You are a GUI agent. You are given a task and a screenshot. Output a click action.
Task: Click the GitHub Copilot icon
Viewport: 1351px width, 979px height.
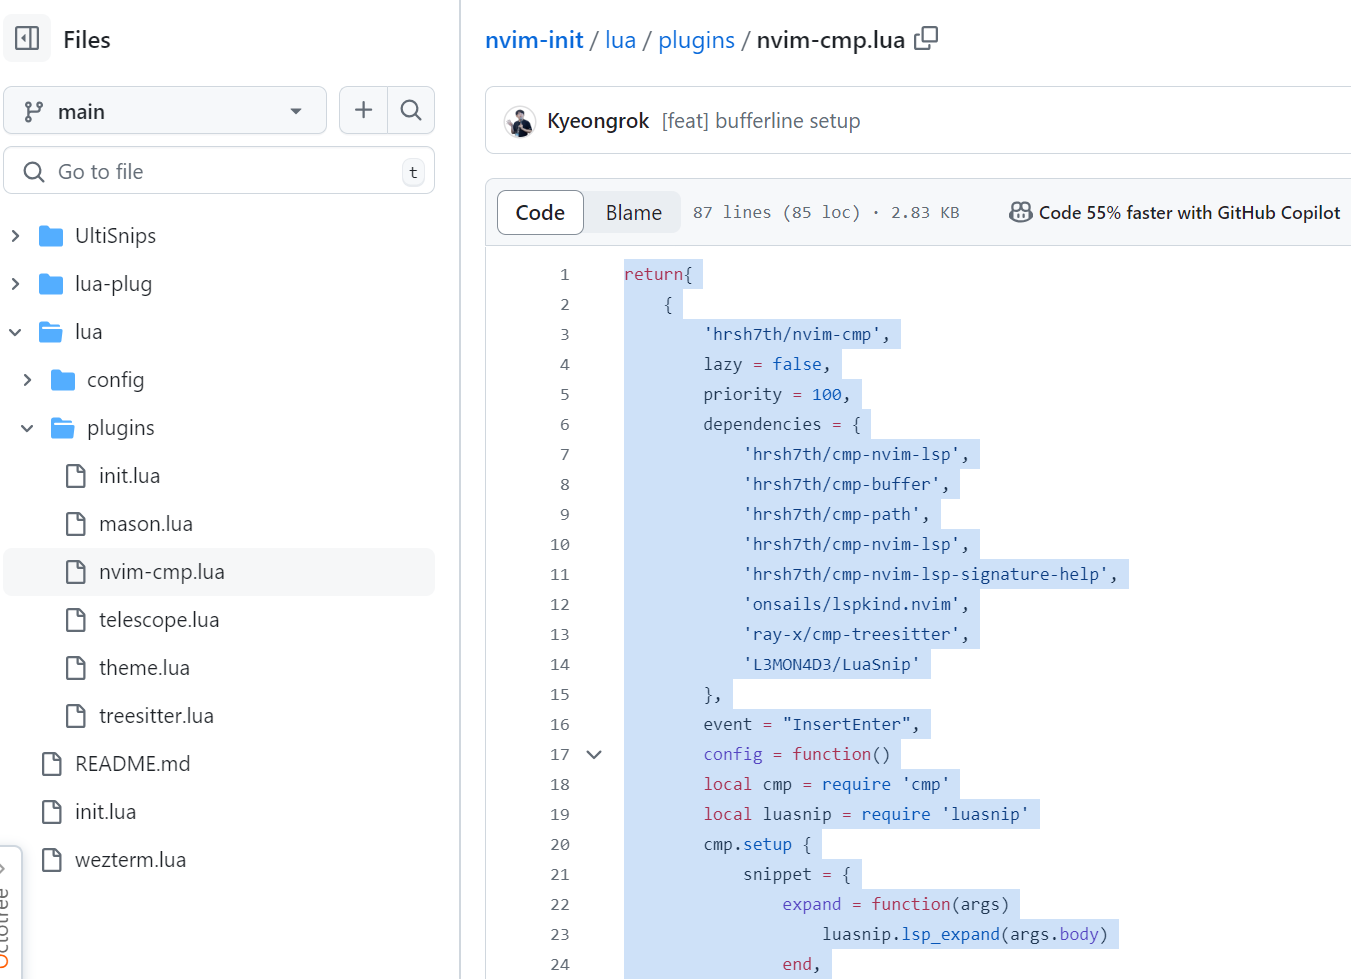(x=1020, y=212)
